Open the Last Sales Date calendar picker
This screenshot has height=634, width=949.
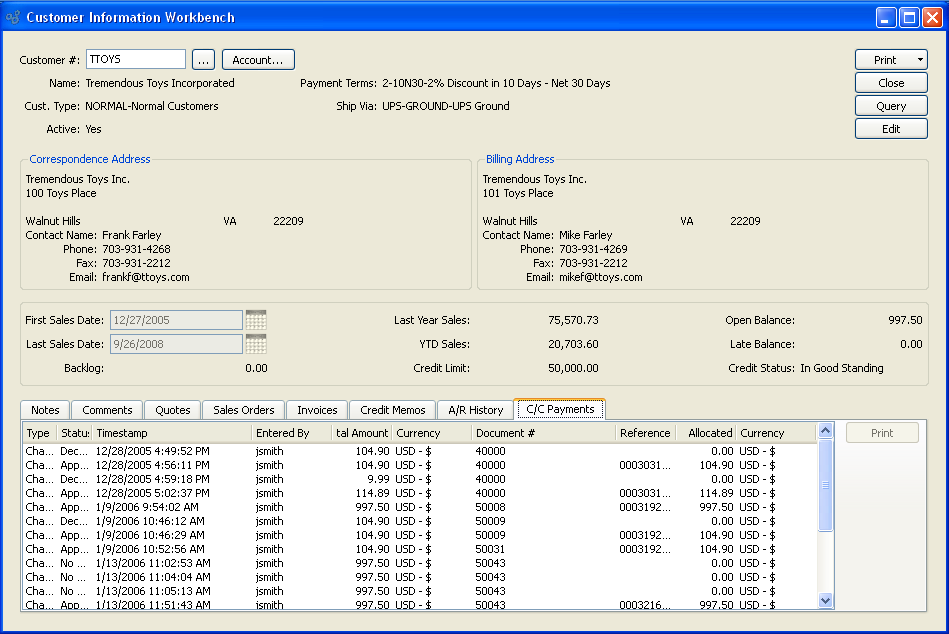click(256, 344)
